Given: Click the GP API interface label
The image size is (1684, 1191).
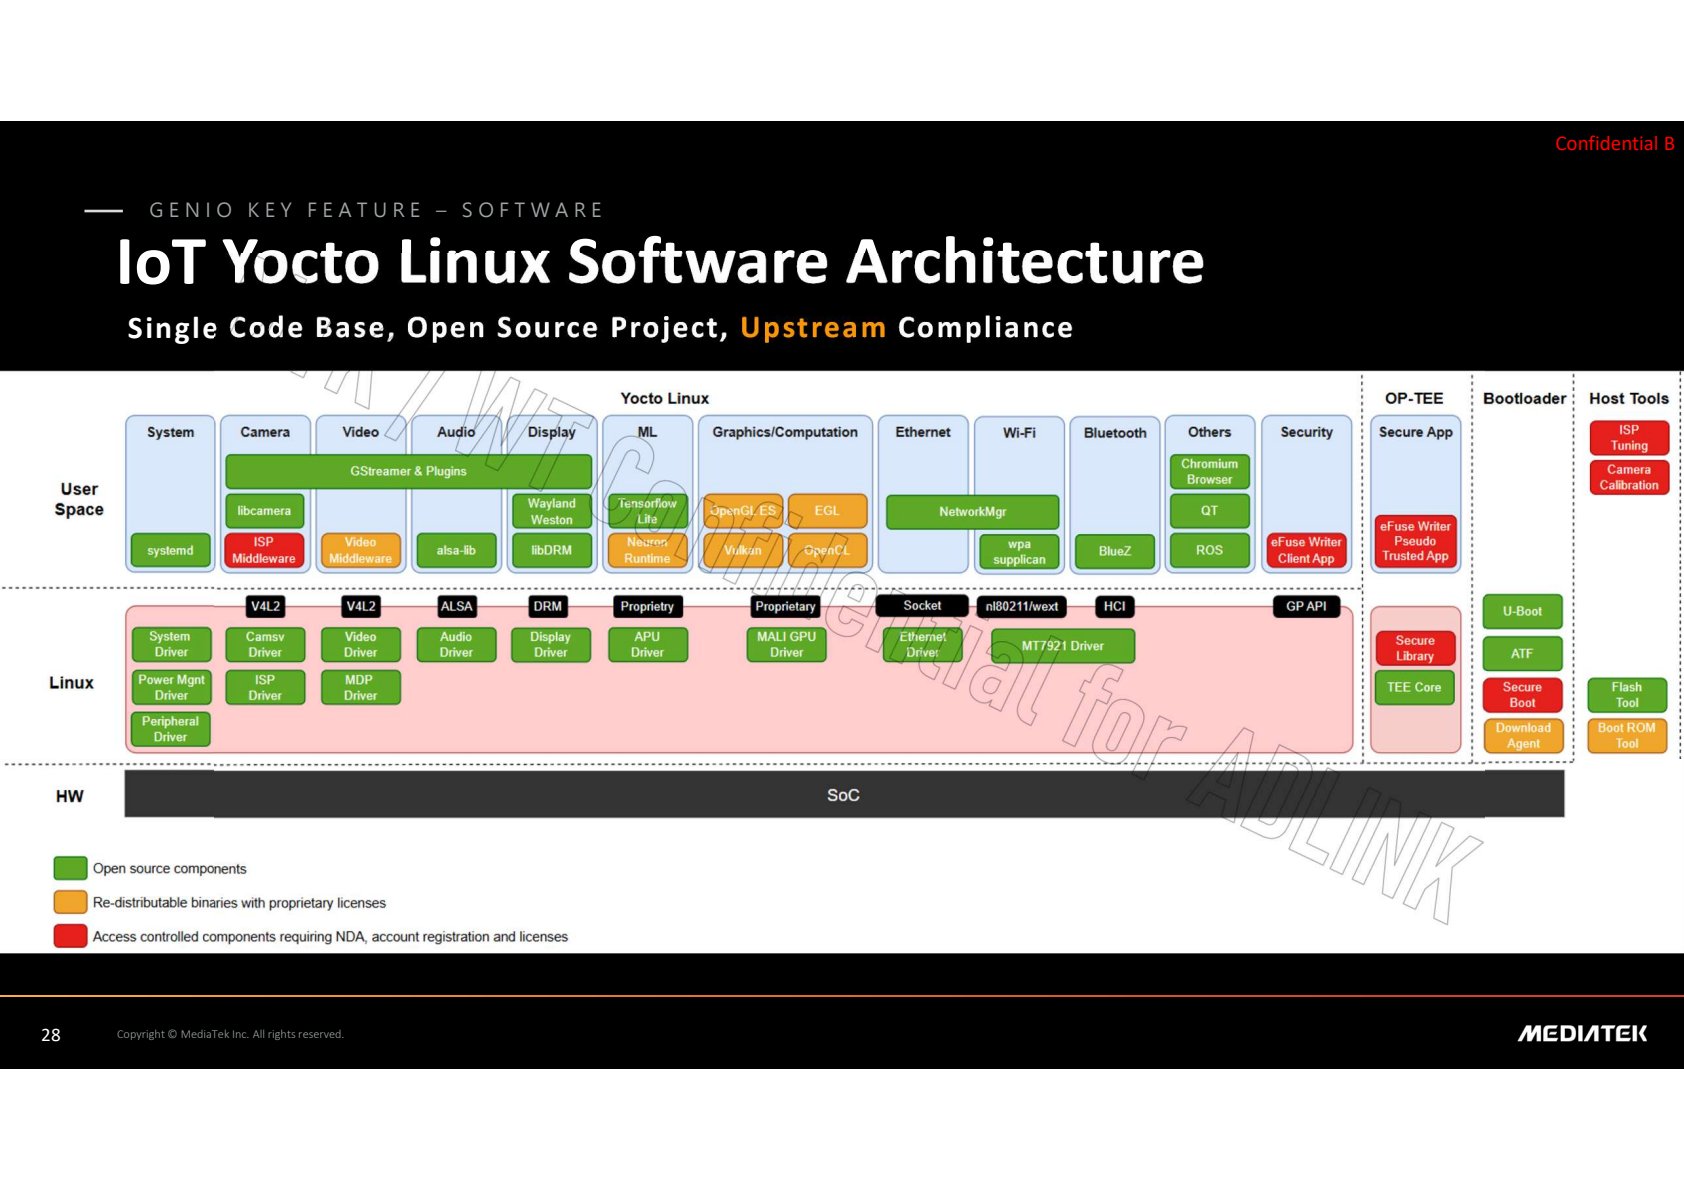Looking at the screenshot, I should 1306,606.
